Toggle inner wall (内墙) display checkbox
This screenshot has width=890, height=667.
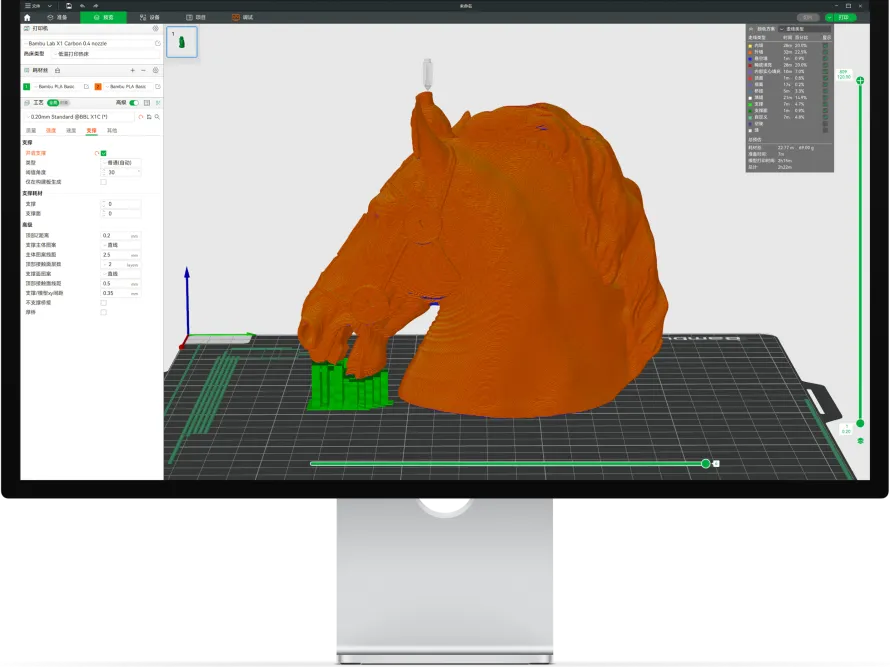click(825, 45)
